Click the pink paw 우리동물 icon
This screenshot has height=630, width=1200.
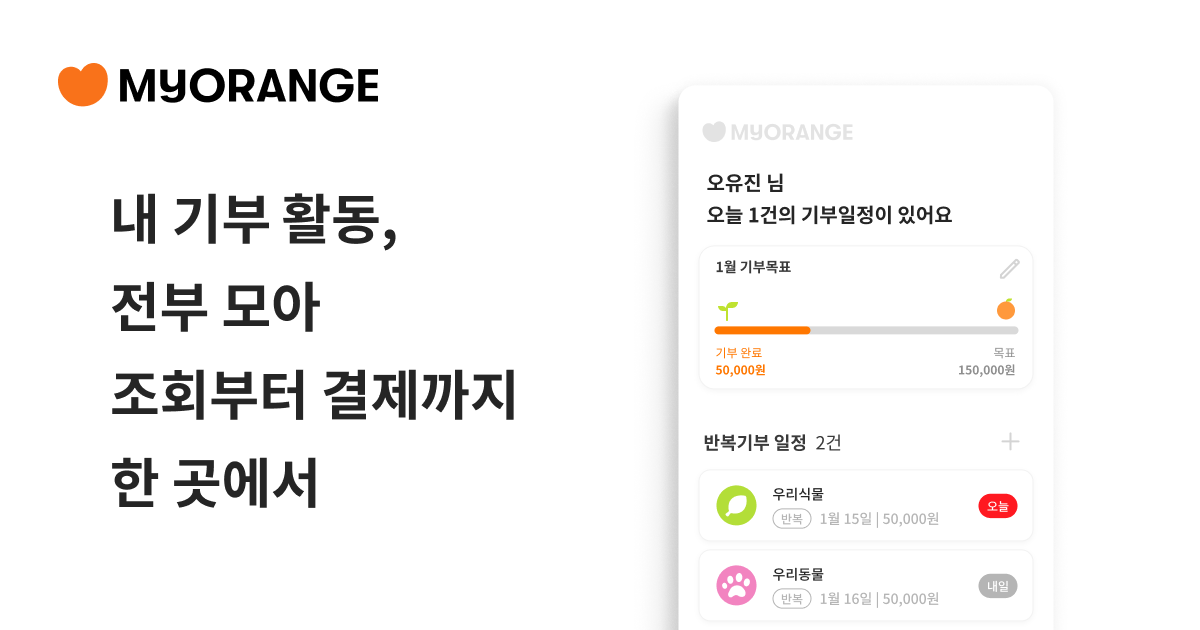(x=736, y=586)
